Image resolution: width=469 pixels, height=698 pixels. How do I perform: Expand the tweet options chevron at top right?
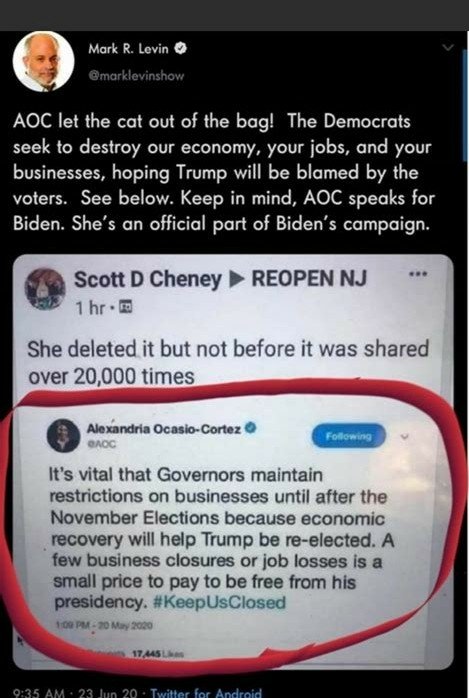coord(448,47)
